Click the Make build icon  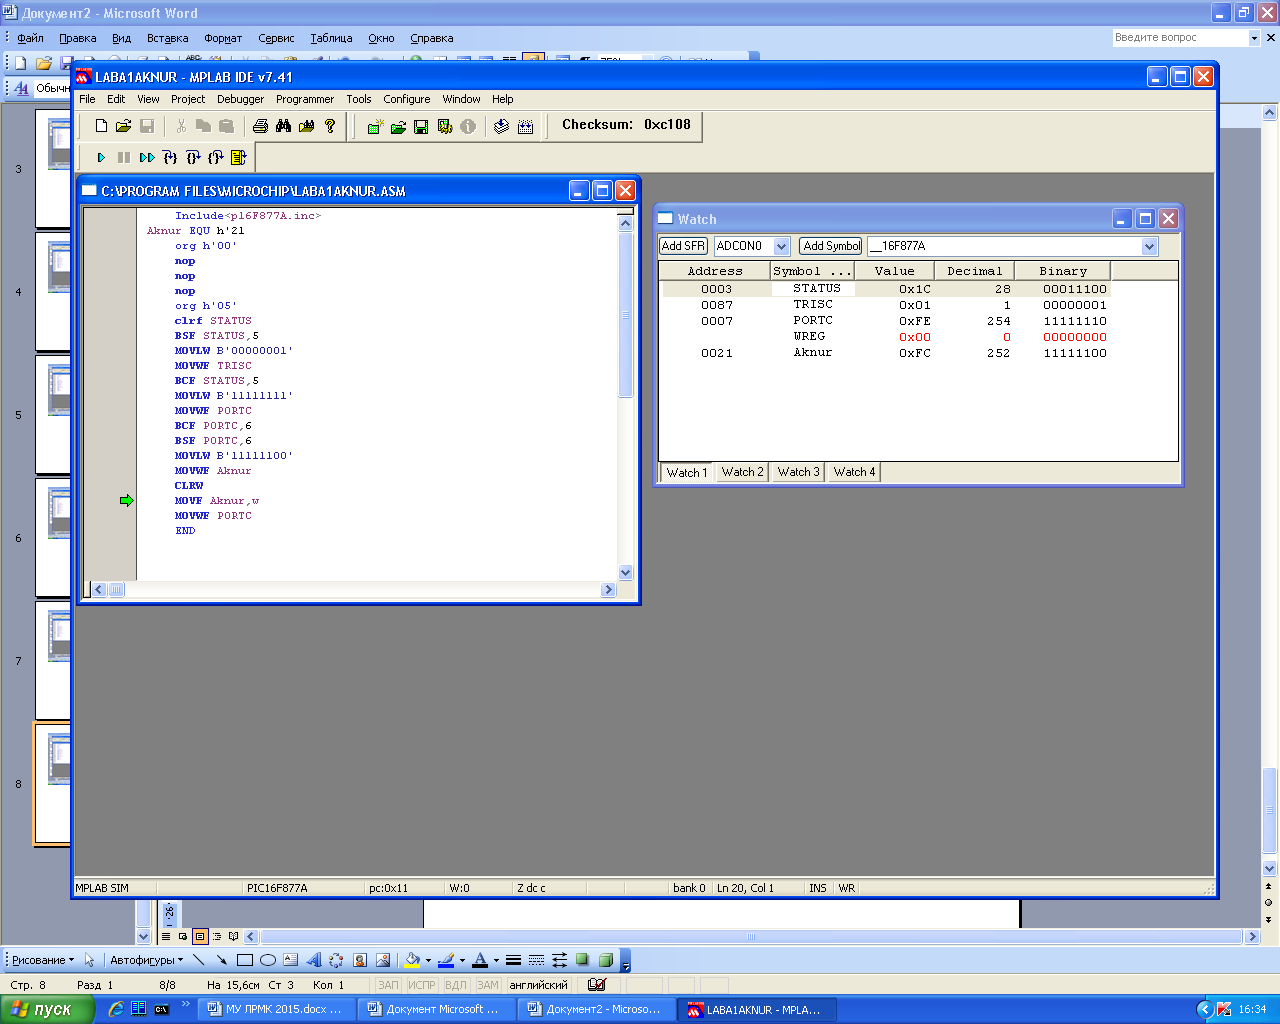[x=502, y=126]
